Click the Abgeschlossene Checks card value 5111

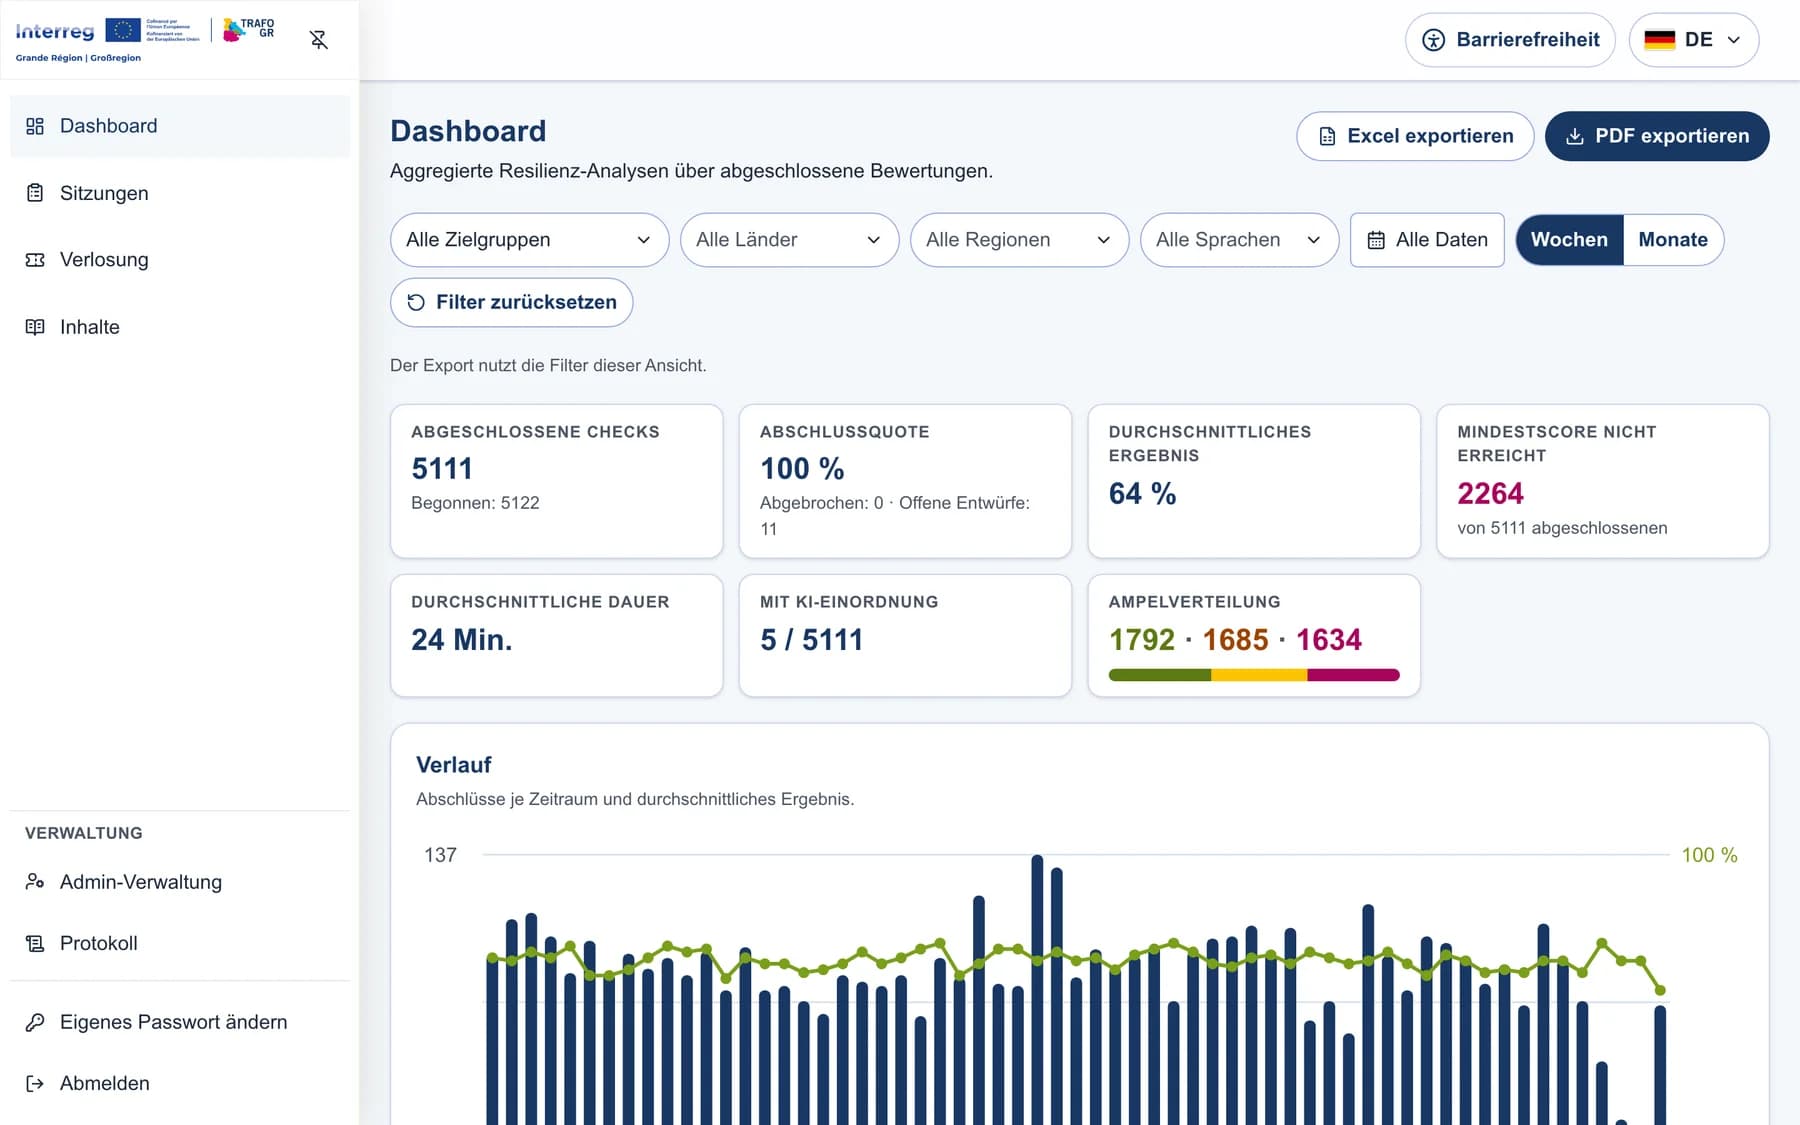point(442,468)
